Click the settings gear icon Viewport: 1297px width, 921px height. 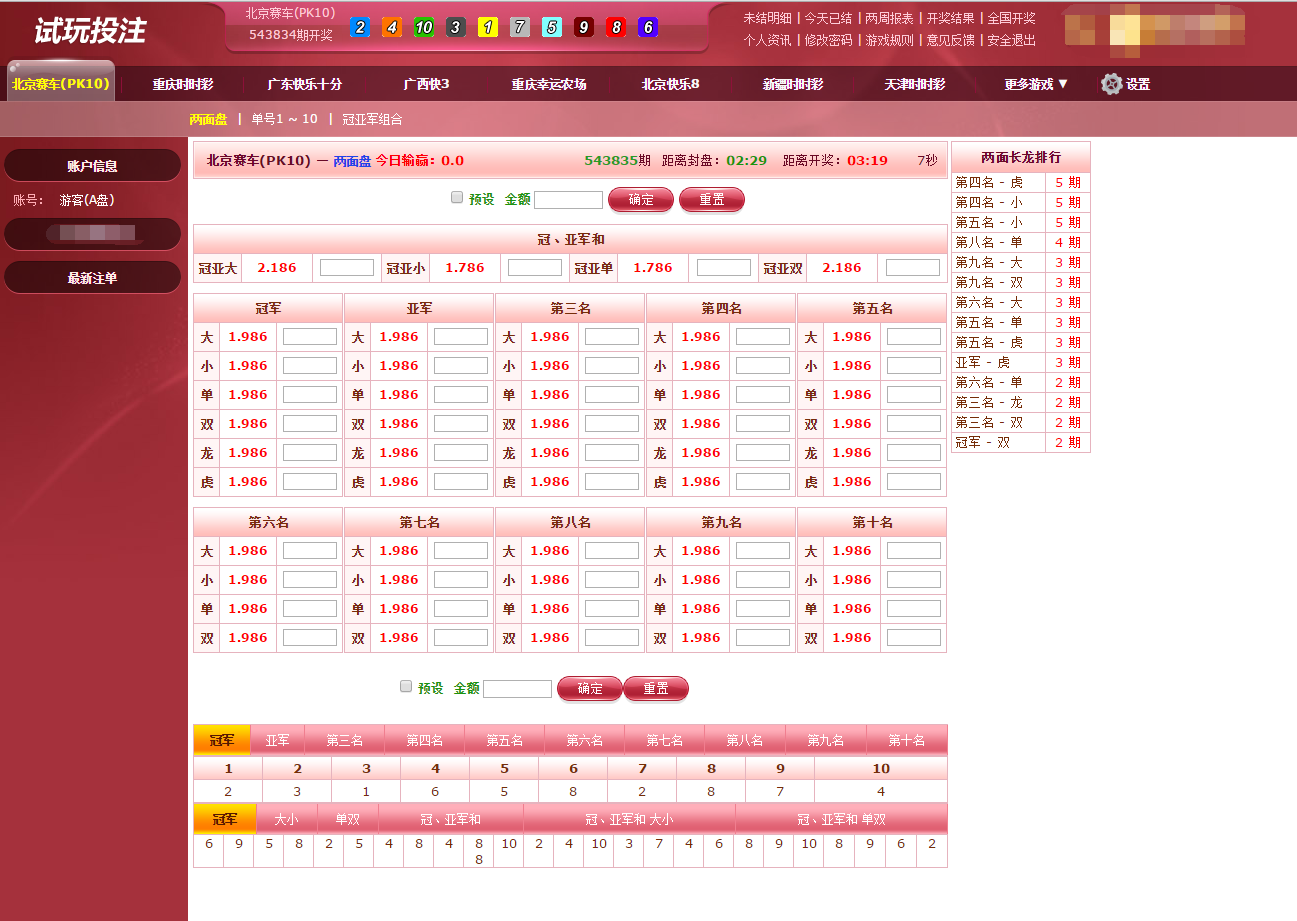click(x=1111, y=84)
